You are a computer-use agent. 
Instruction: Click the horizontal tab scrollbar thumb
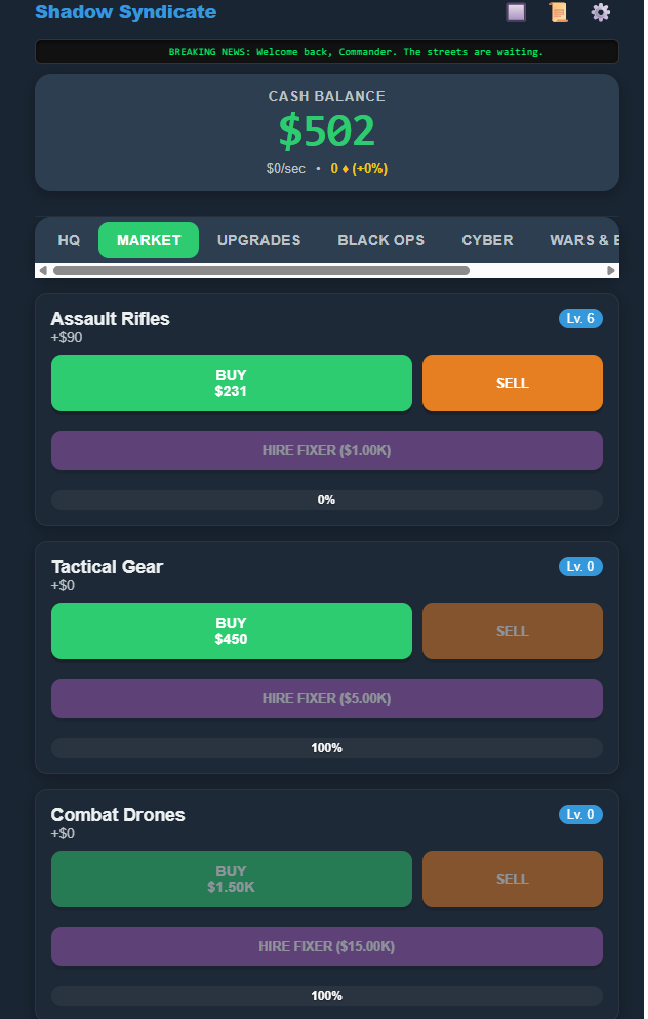coord(261,270)
